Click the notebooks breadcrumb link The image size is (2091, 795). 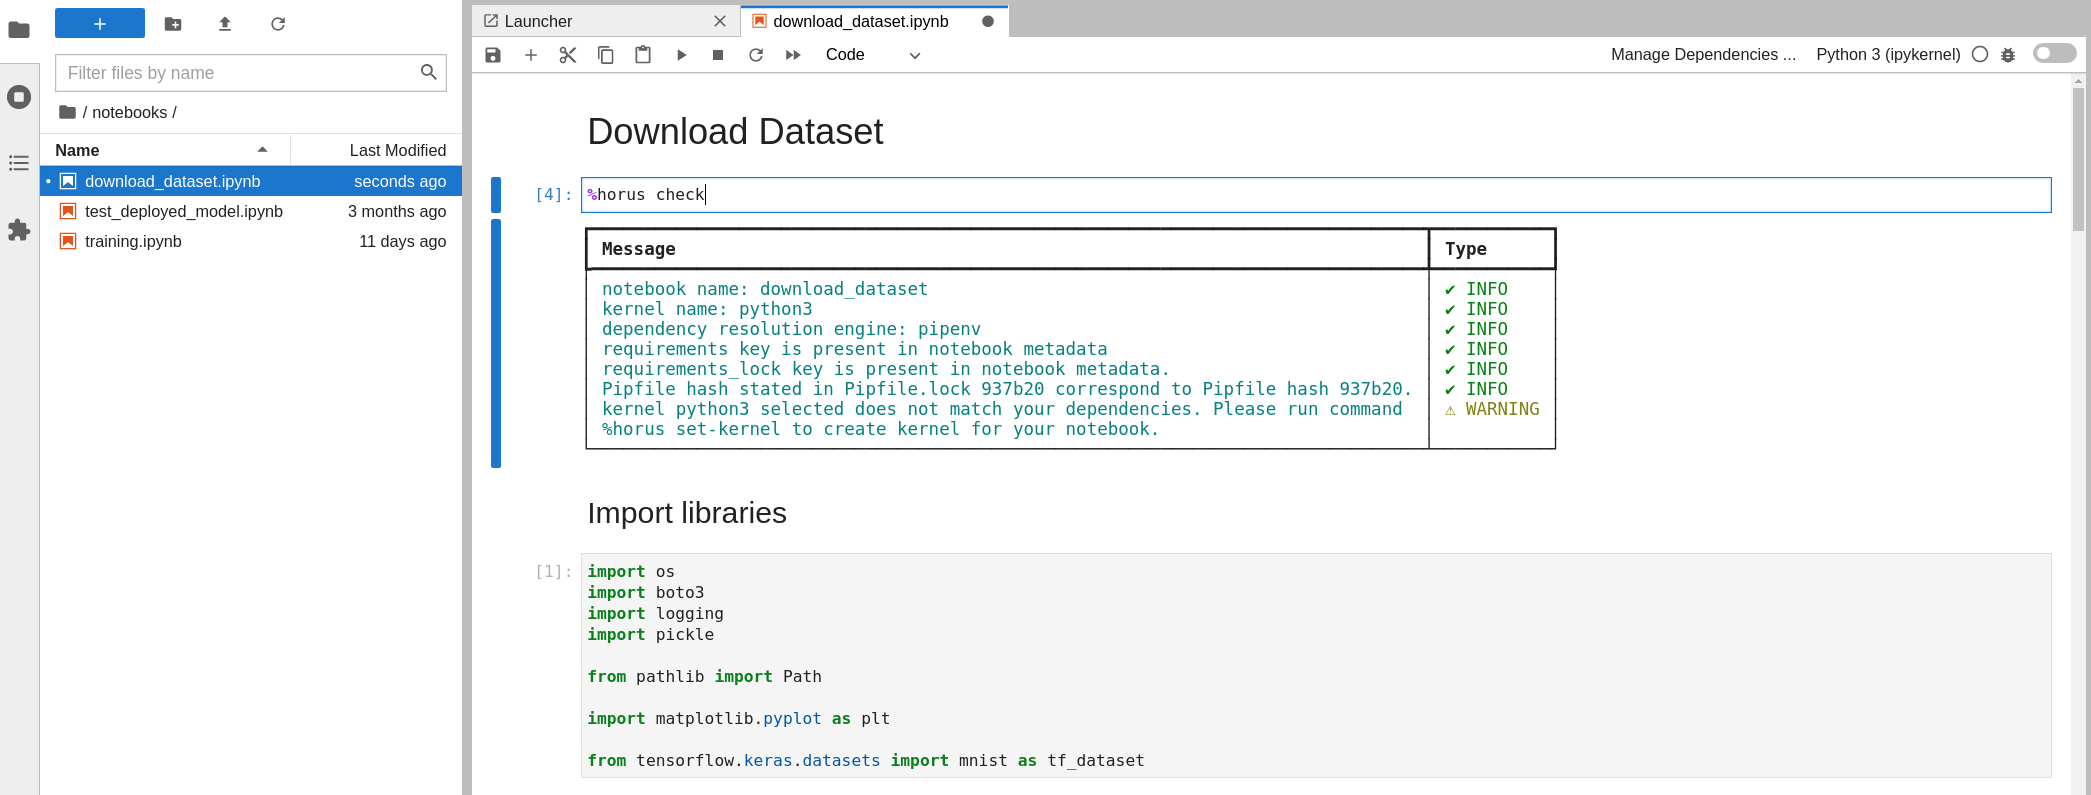click(129, 112)
